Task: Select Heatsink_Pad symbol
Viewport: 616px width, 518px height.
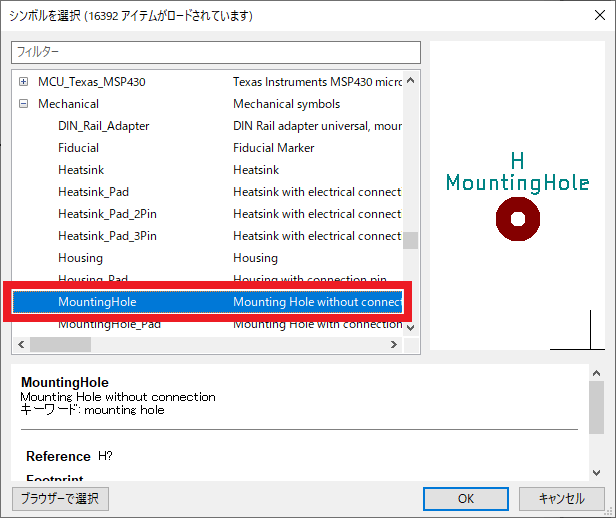Action: 93,192
